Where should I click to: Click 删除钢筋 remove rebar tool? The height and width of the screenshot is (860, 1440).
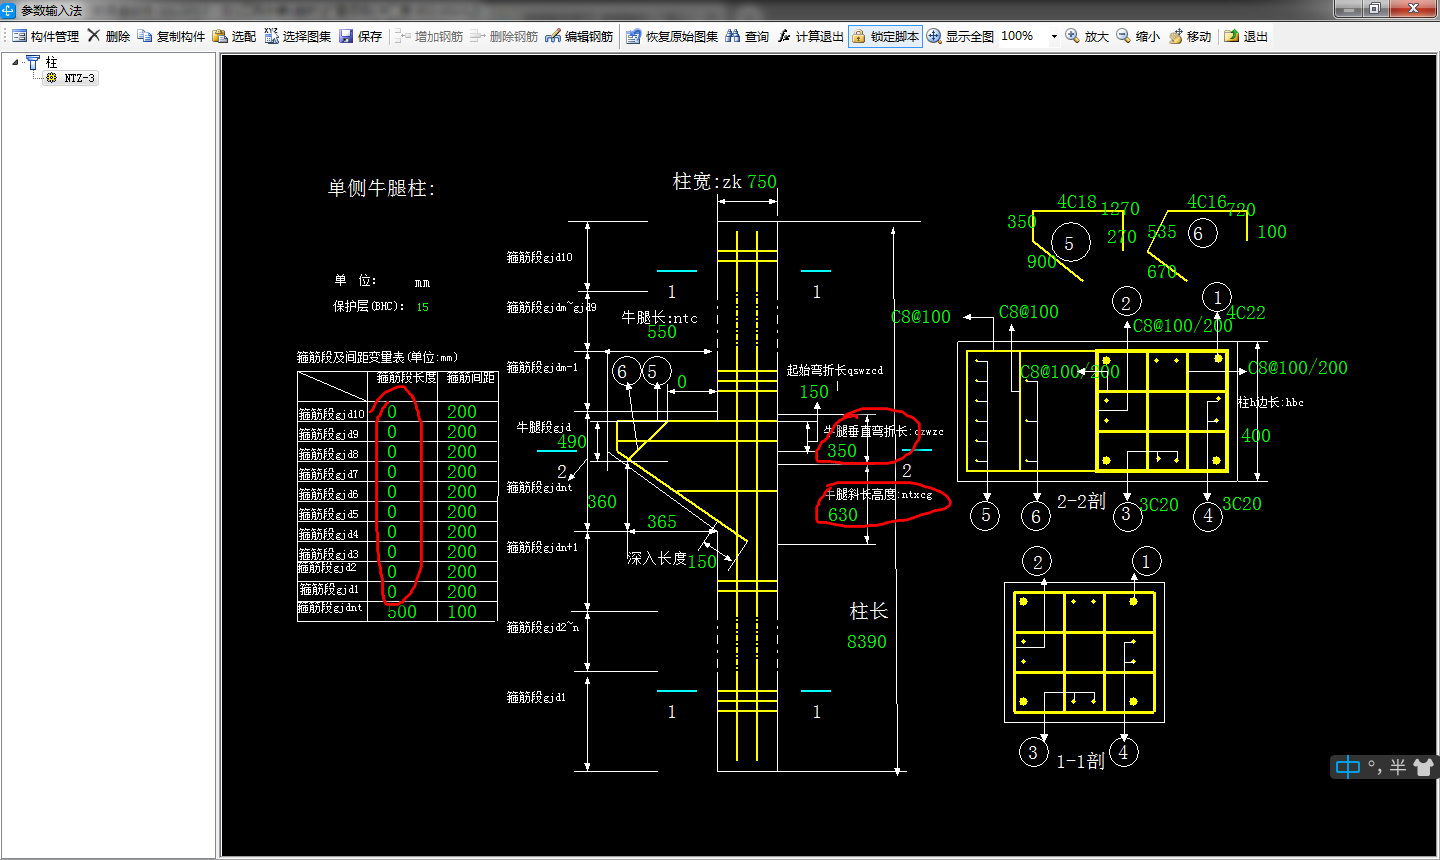point(504,36)
